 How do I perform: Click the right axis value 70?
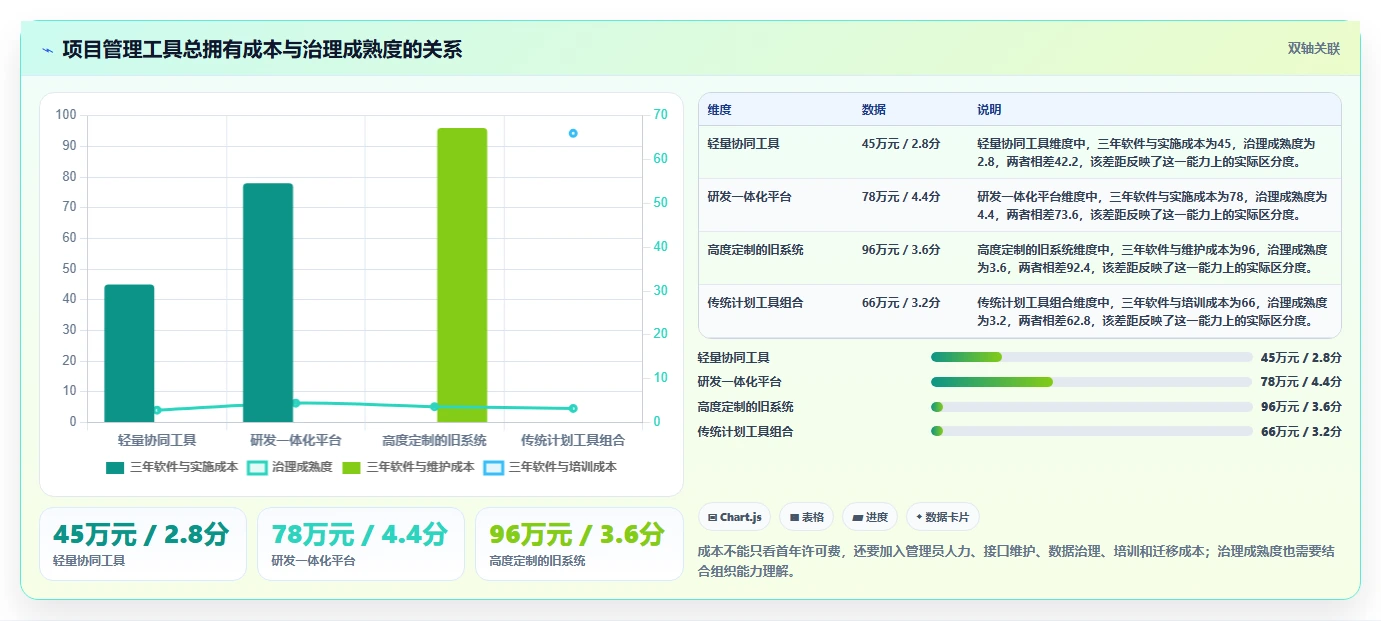[660, 115]
